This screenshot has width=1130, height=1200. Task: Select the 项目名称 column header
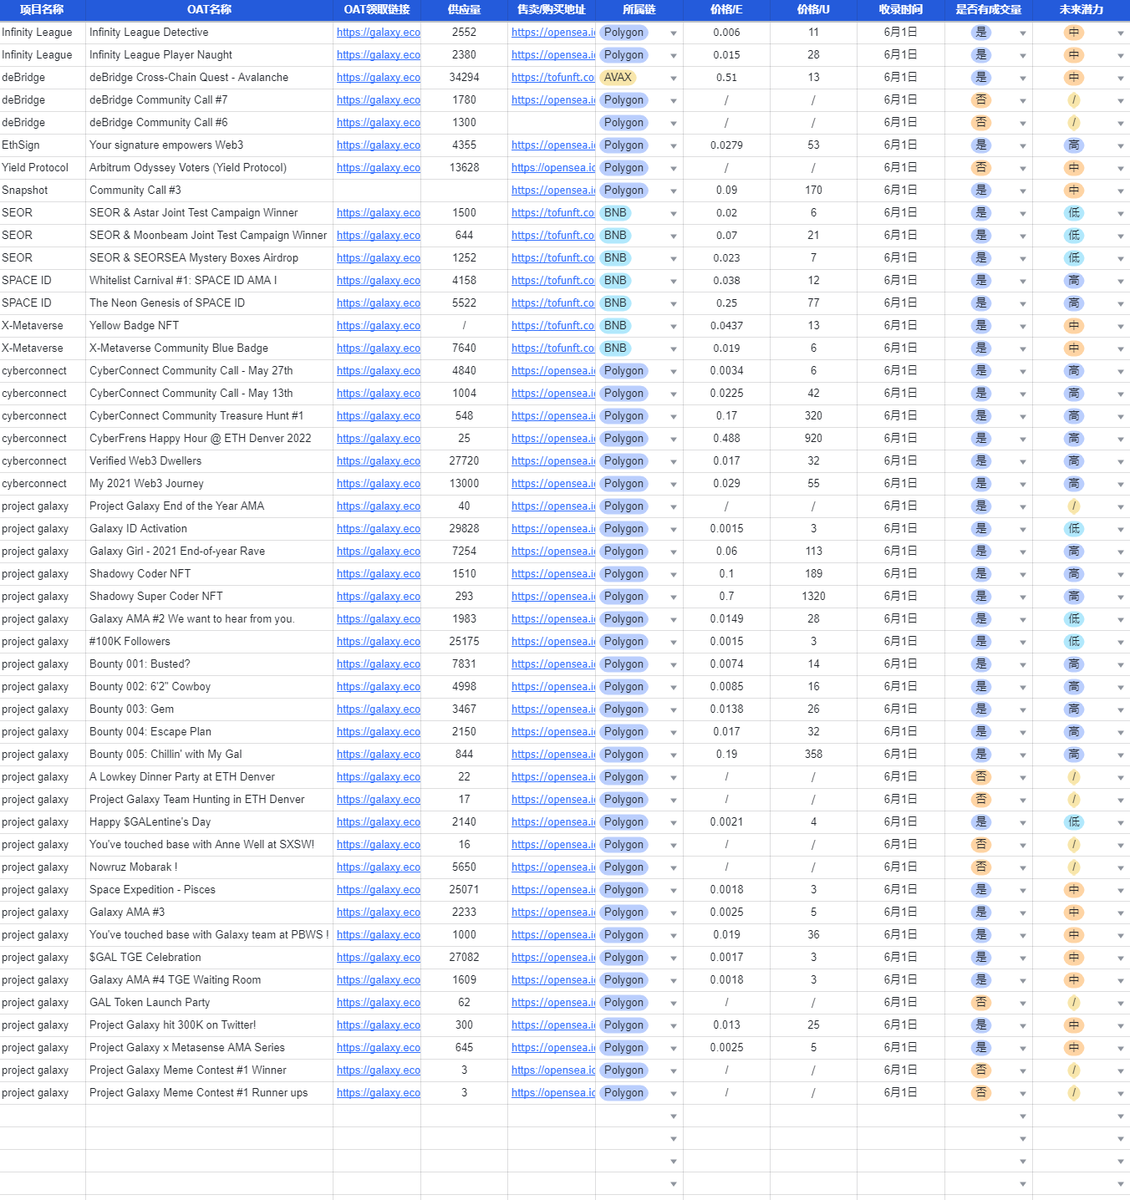click(x=42, y=10)
